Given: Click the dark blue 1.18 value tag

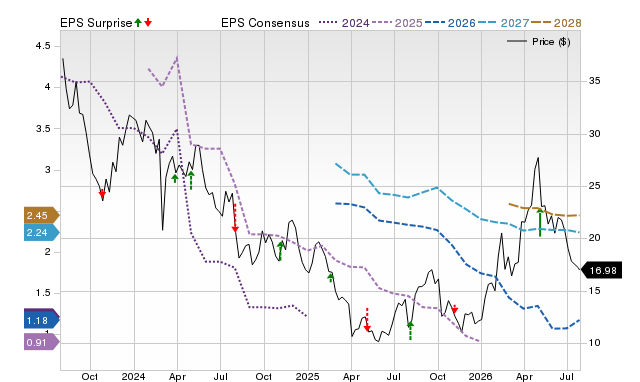Looking at the screenshot, I should (x=42, y=320).
